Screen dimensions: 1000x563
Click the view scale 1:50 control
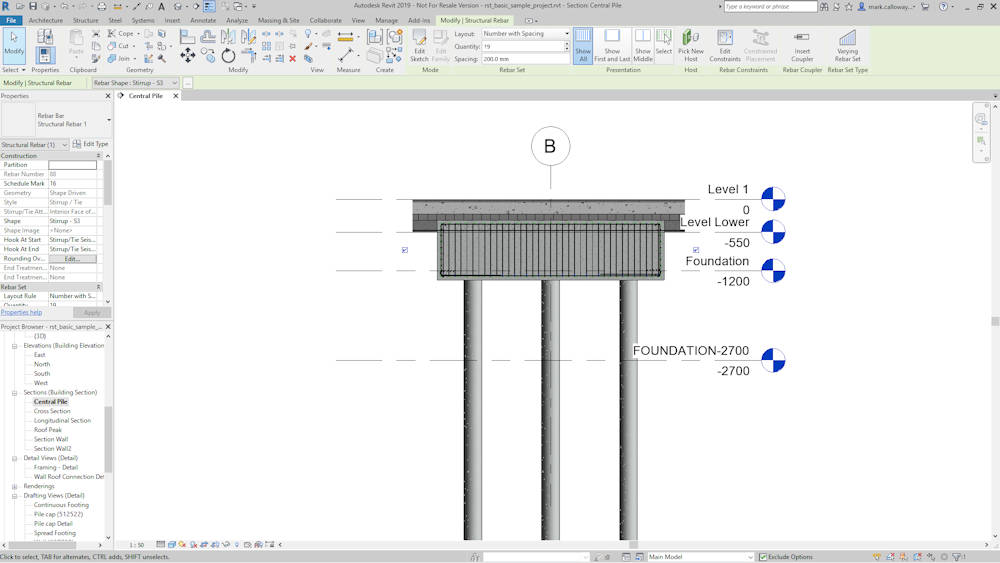[136, 545]
